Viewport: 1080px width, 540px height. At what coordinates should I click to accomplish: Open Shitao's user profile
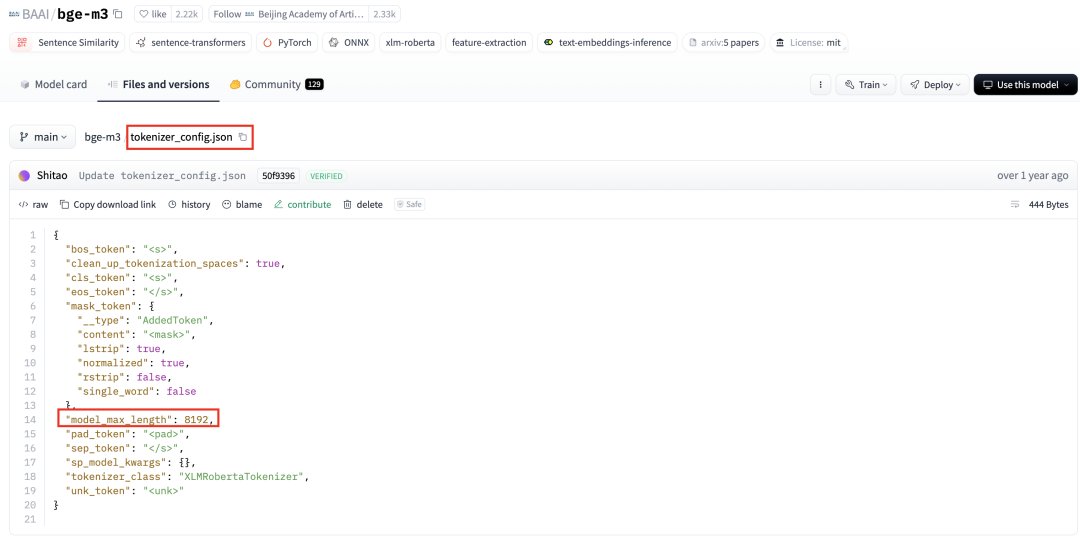coord(52,176)
